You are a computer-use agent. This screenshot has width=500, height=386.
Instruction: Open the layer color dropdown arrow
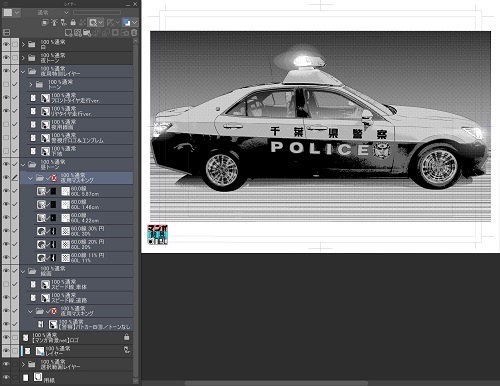tap(134, 22)
